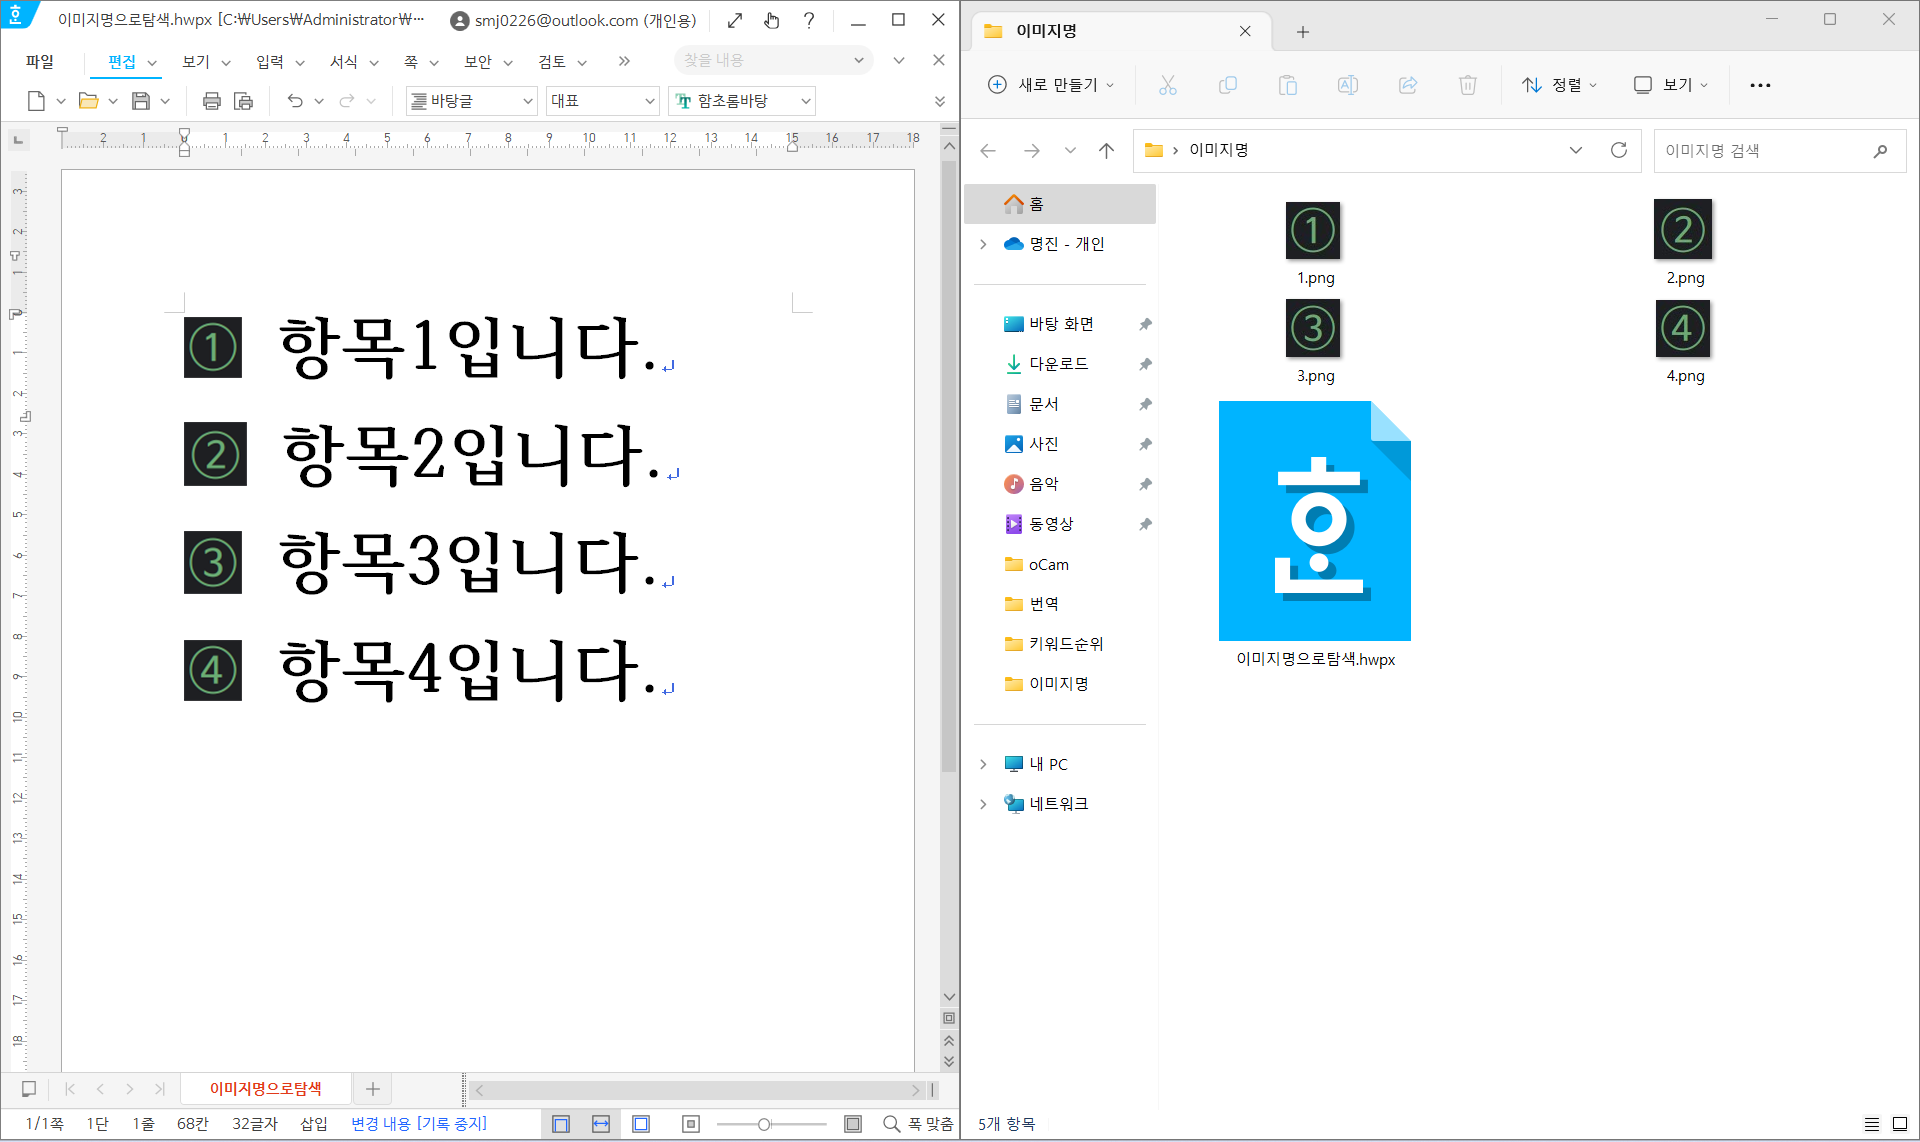Click the Rename icon in Explorer toolbar
This screenshot has height=1142, width=1920.
click(x=1348, y=85)
